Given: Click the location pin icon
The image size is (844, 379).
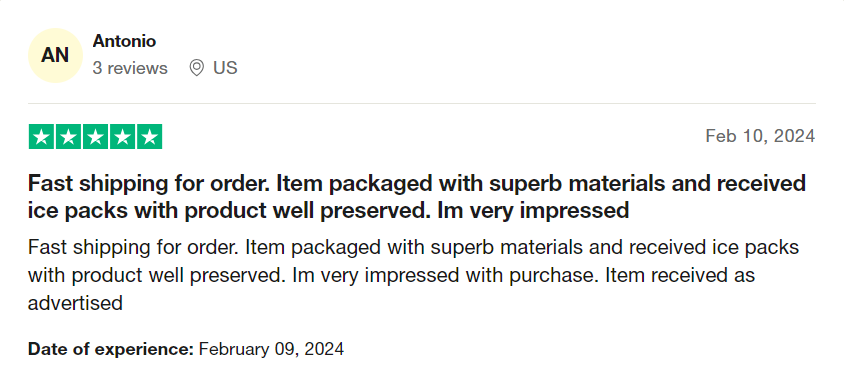Looking at the screenshot, I should 197,68.
